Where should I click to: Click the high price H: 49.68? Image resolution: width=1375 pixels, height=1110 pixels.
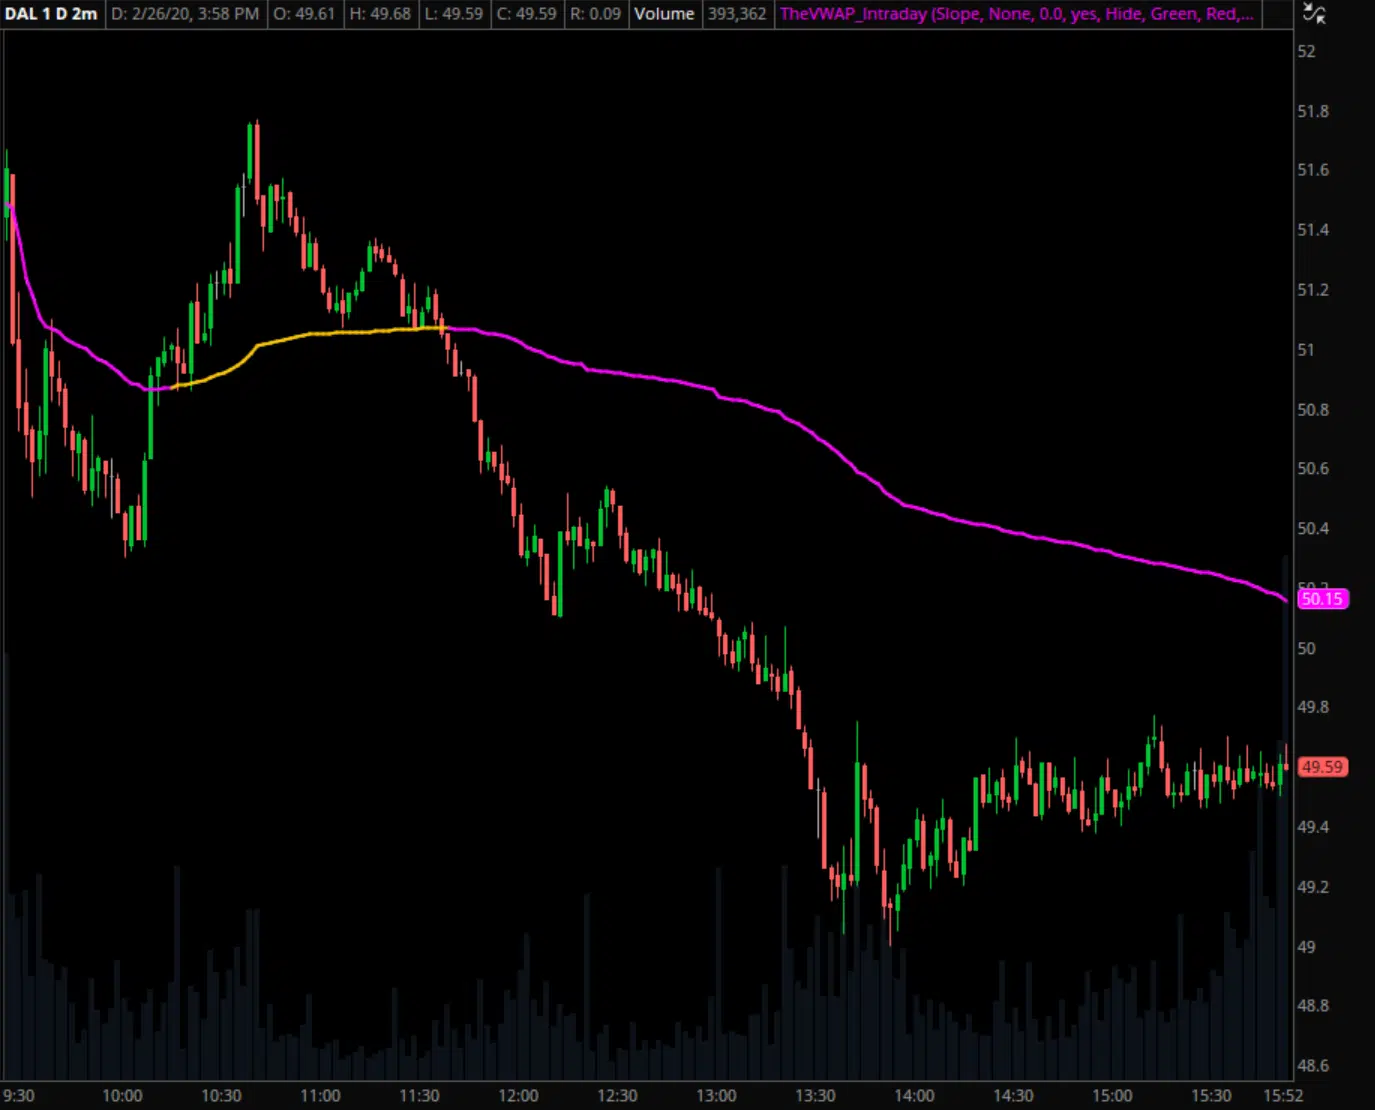pos(380,14)
